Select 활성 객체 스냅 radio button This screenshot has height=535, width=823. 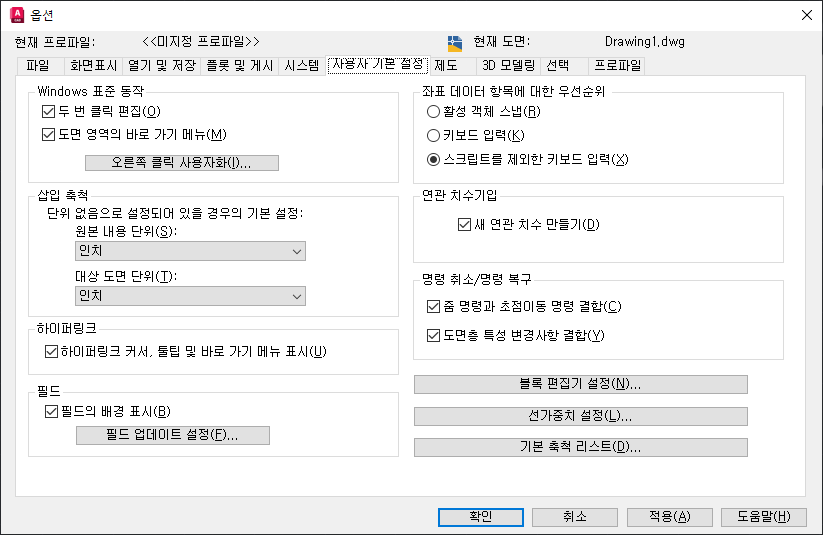tap(433, 111)
